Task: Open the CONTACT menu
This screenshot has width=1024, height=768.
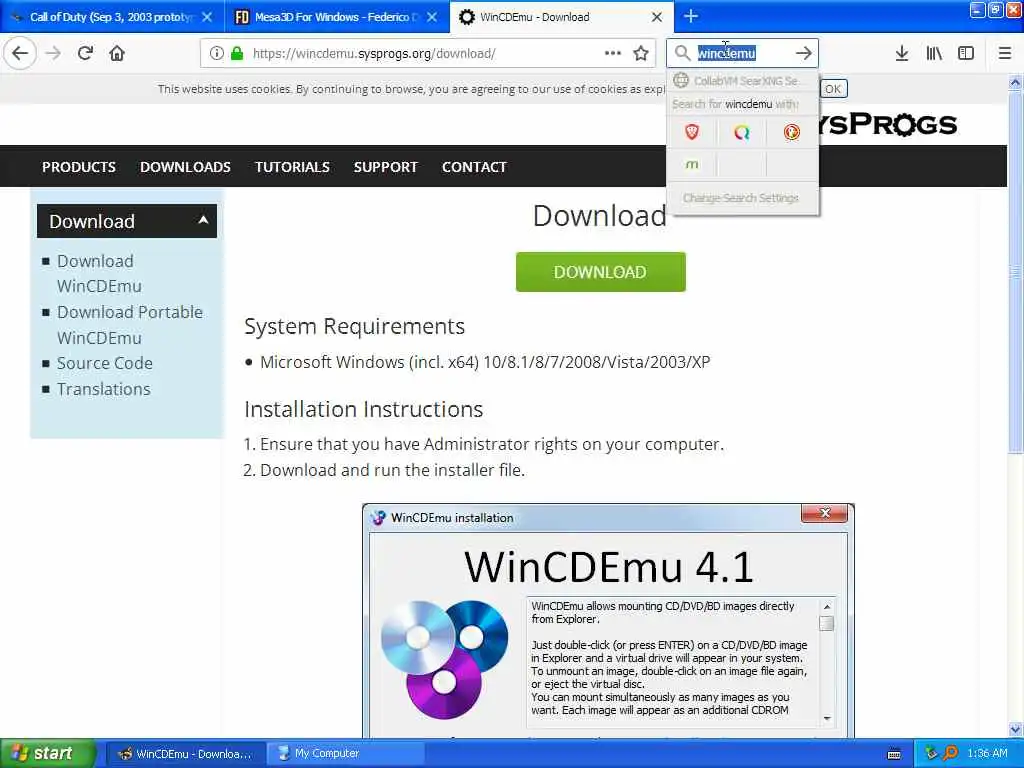Action: (474, 167)
